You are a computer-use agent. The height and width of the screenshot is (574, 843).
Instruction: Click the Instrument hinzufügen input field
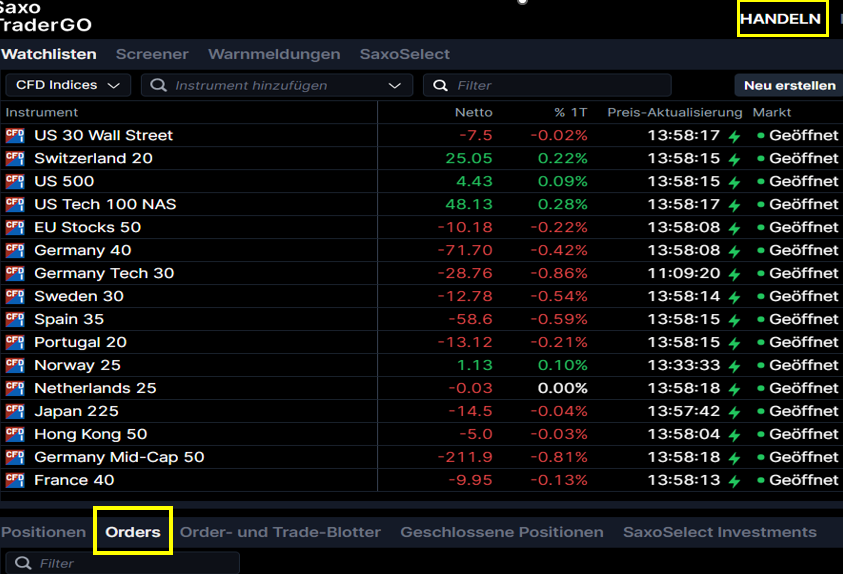pyautogui.click(x=277, y=85)
